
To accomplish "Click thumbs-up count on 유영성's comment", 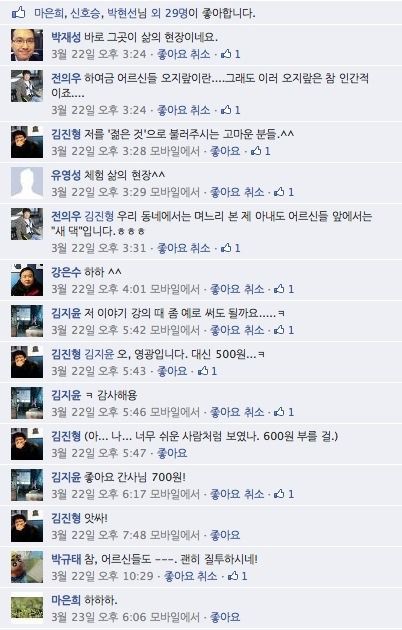I will [x=284, y=192].
